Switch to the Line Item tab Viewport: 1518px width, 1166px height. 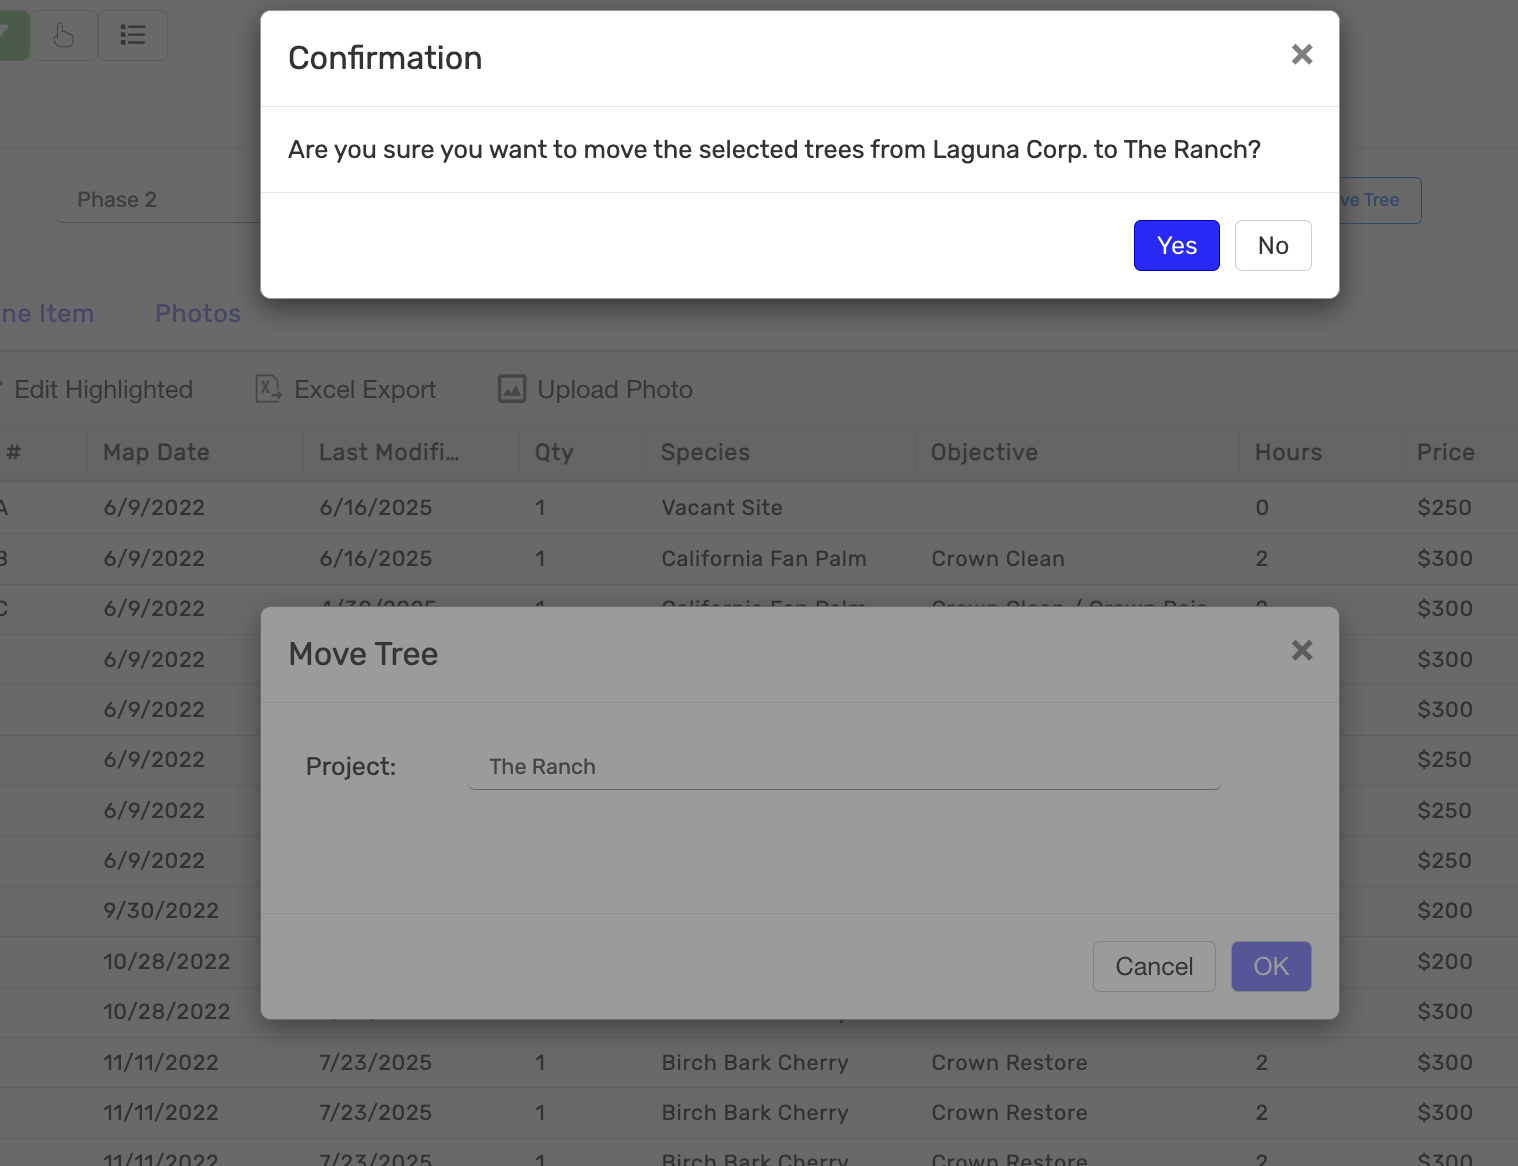click(46, 314)
